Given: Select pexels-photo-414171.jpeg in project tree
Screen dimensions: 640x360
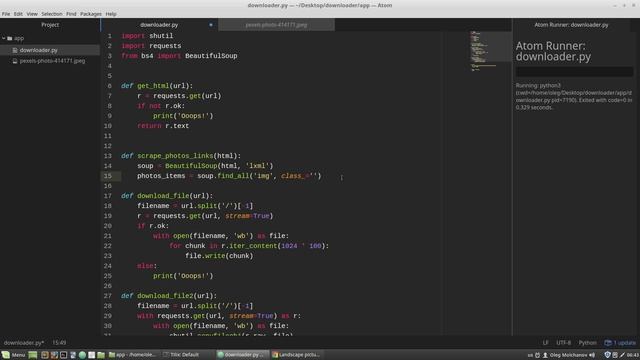Looking at the screenshot, I should point(52,61).
